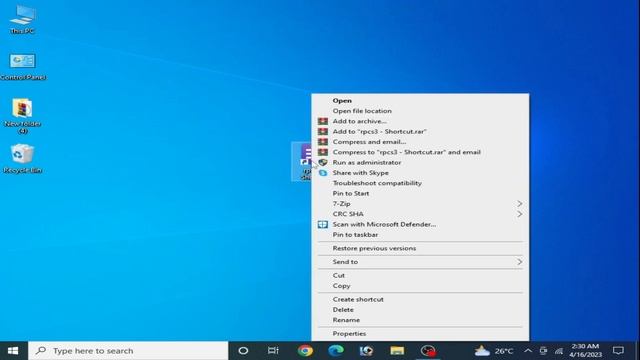Choose Compress to "rpcs3 - Shortcut.rar" and email
This screenshot has height=360, width=640.
[420, 152]
